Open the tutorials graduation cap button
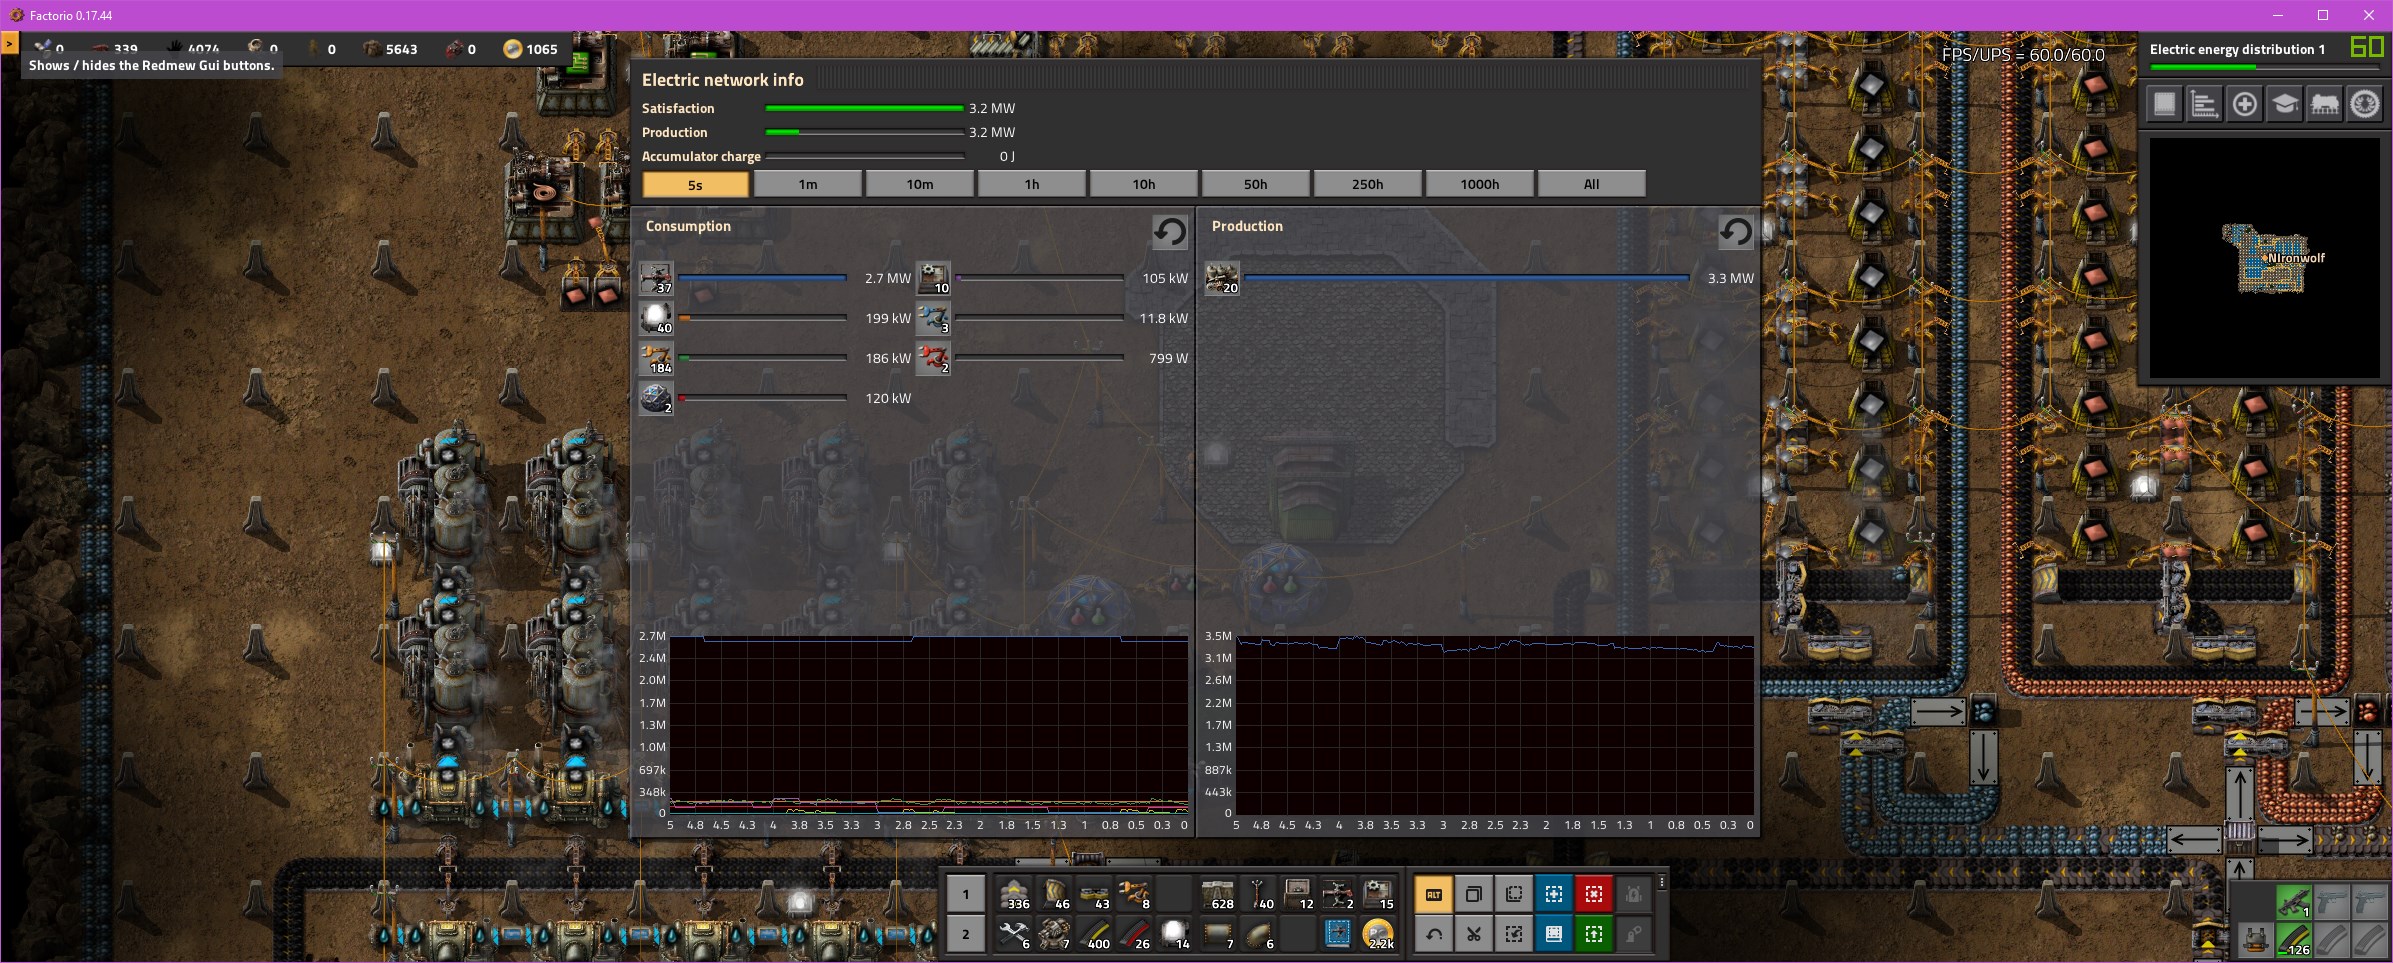The height and width of the screenshot is (963, 2393). pyautogui.click(x=2285, y=104)
